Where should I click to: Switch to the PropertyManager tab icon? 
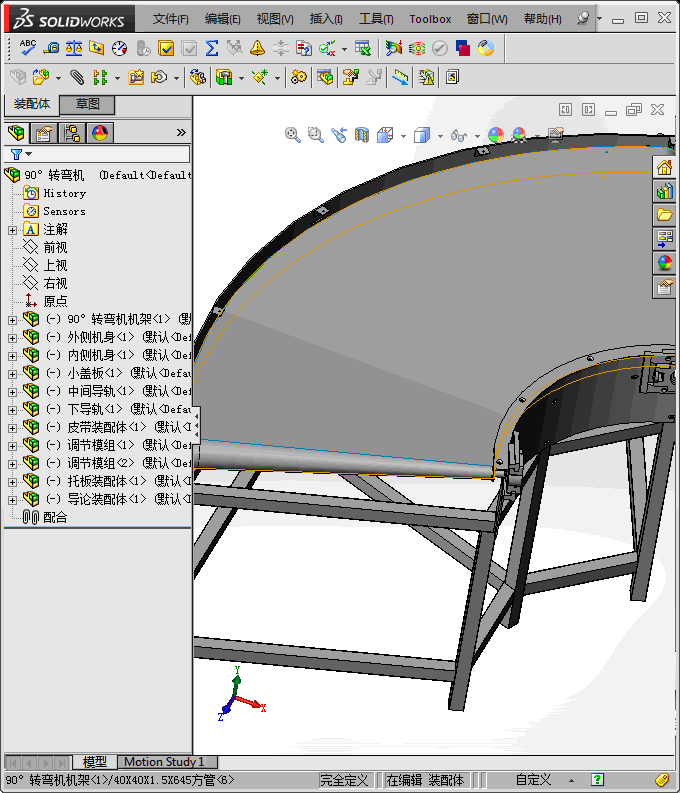(44, 133)
